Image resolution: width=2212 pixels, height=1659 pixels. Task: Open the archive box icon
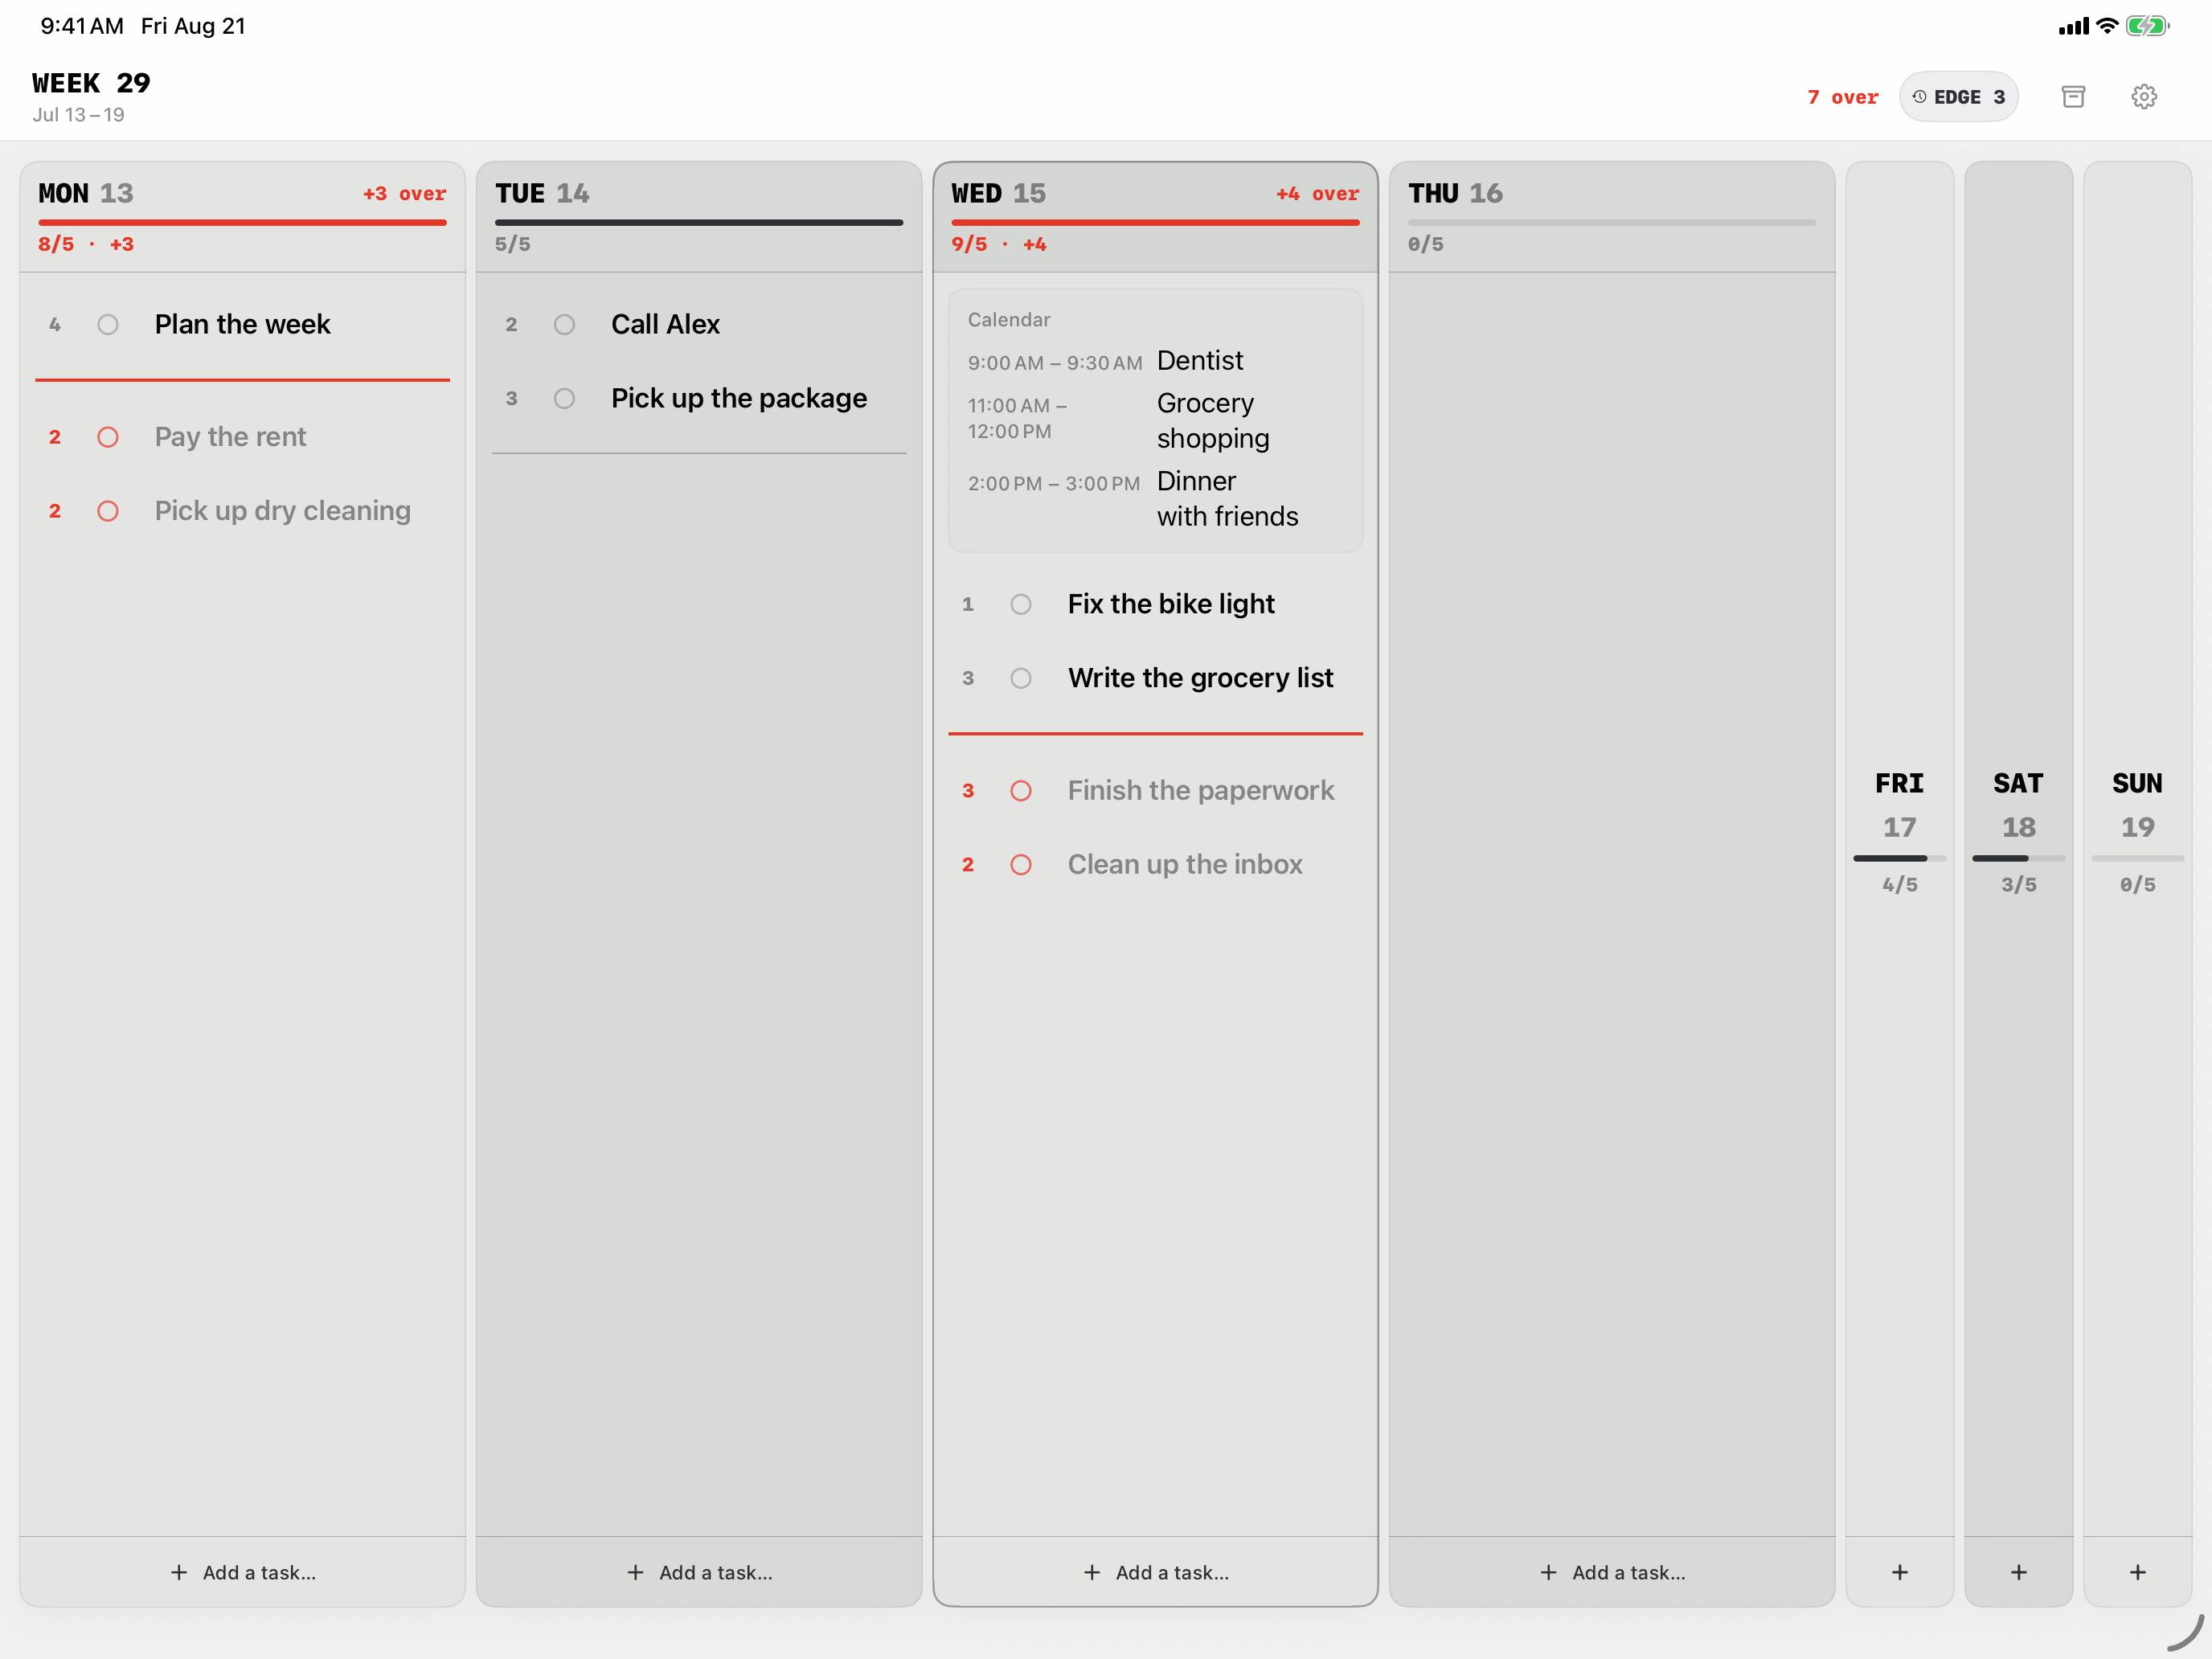coord(2073,97)
